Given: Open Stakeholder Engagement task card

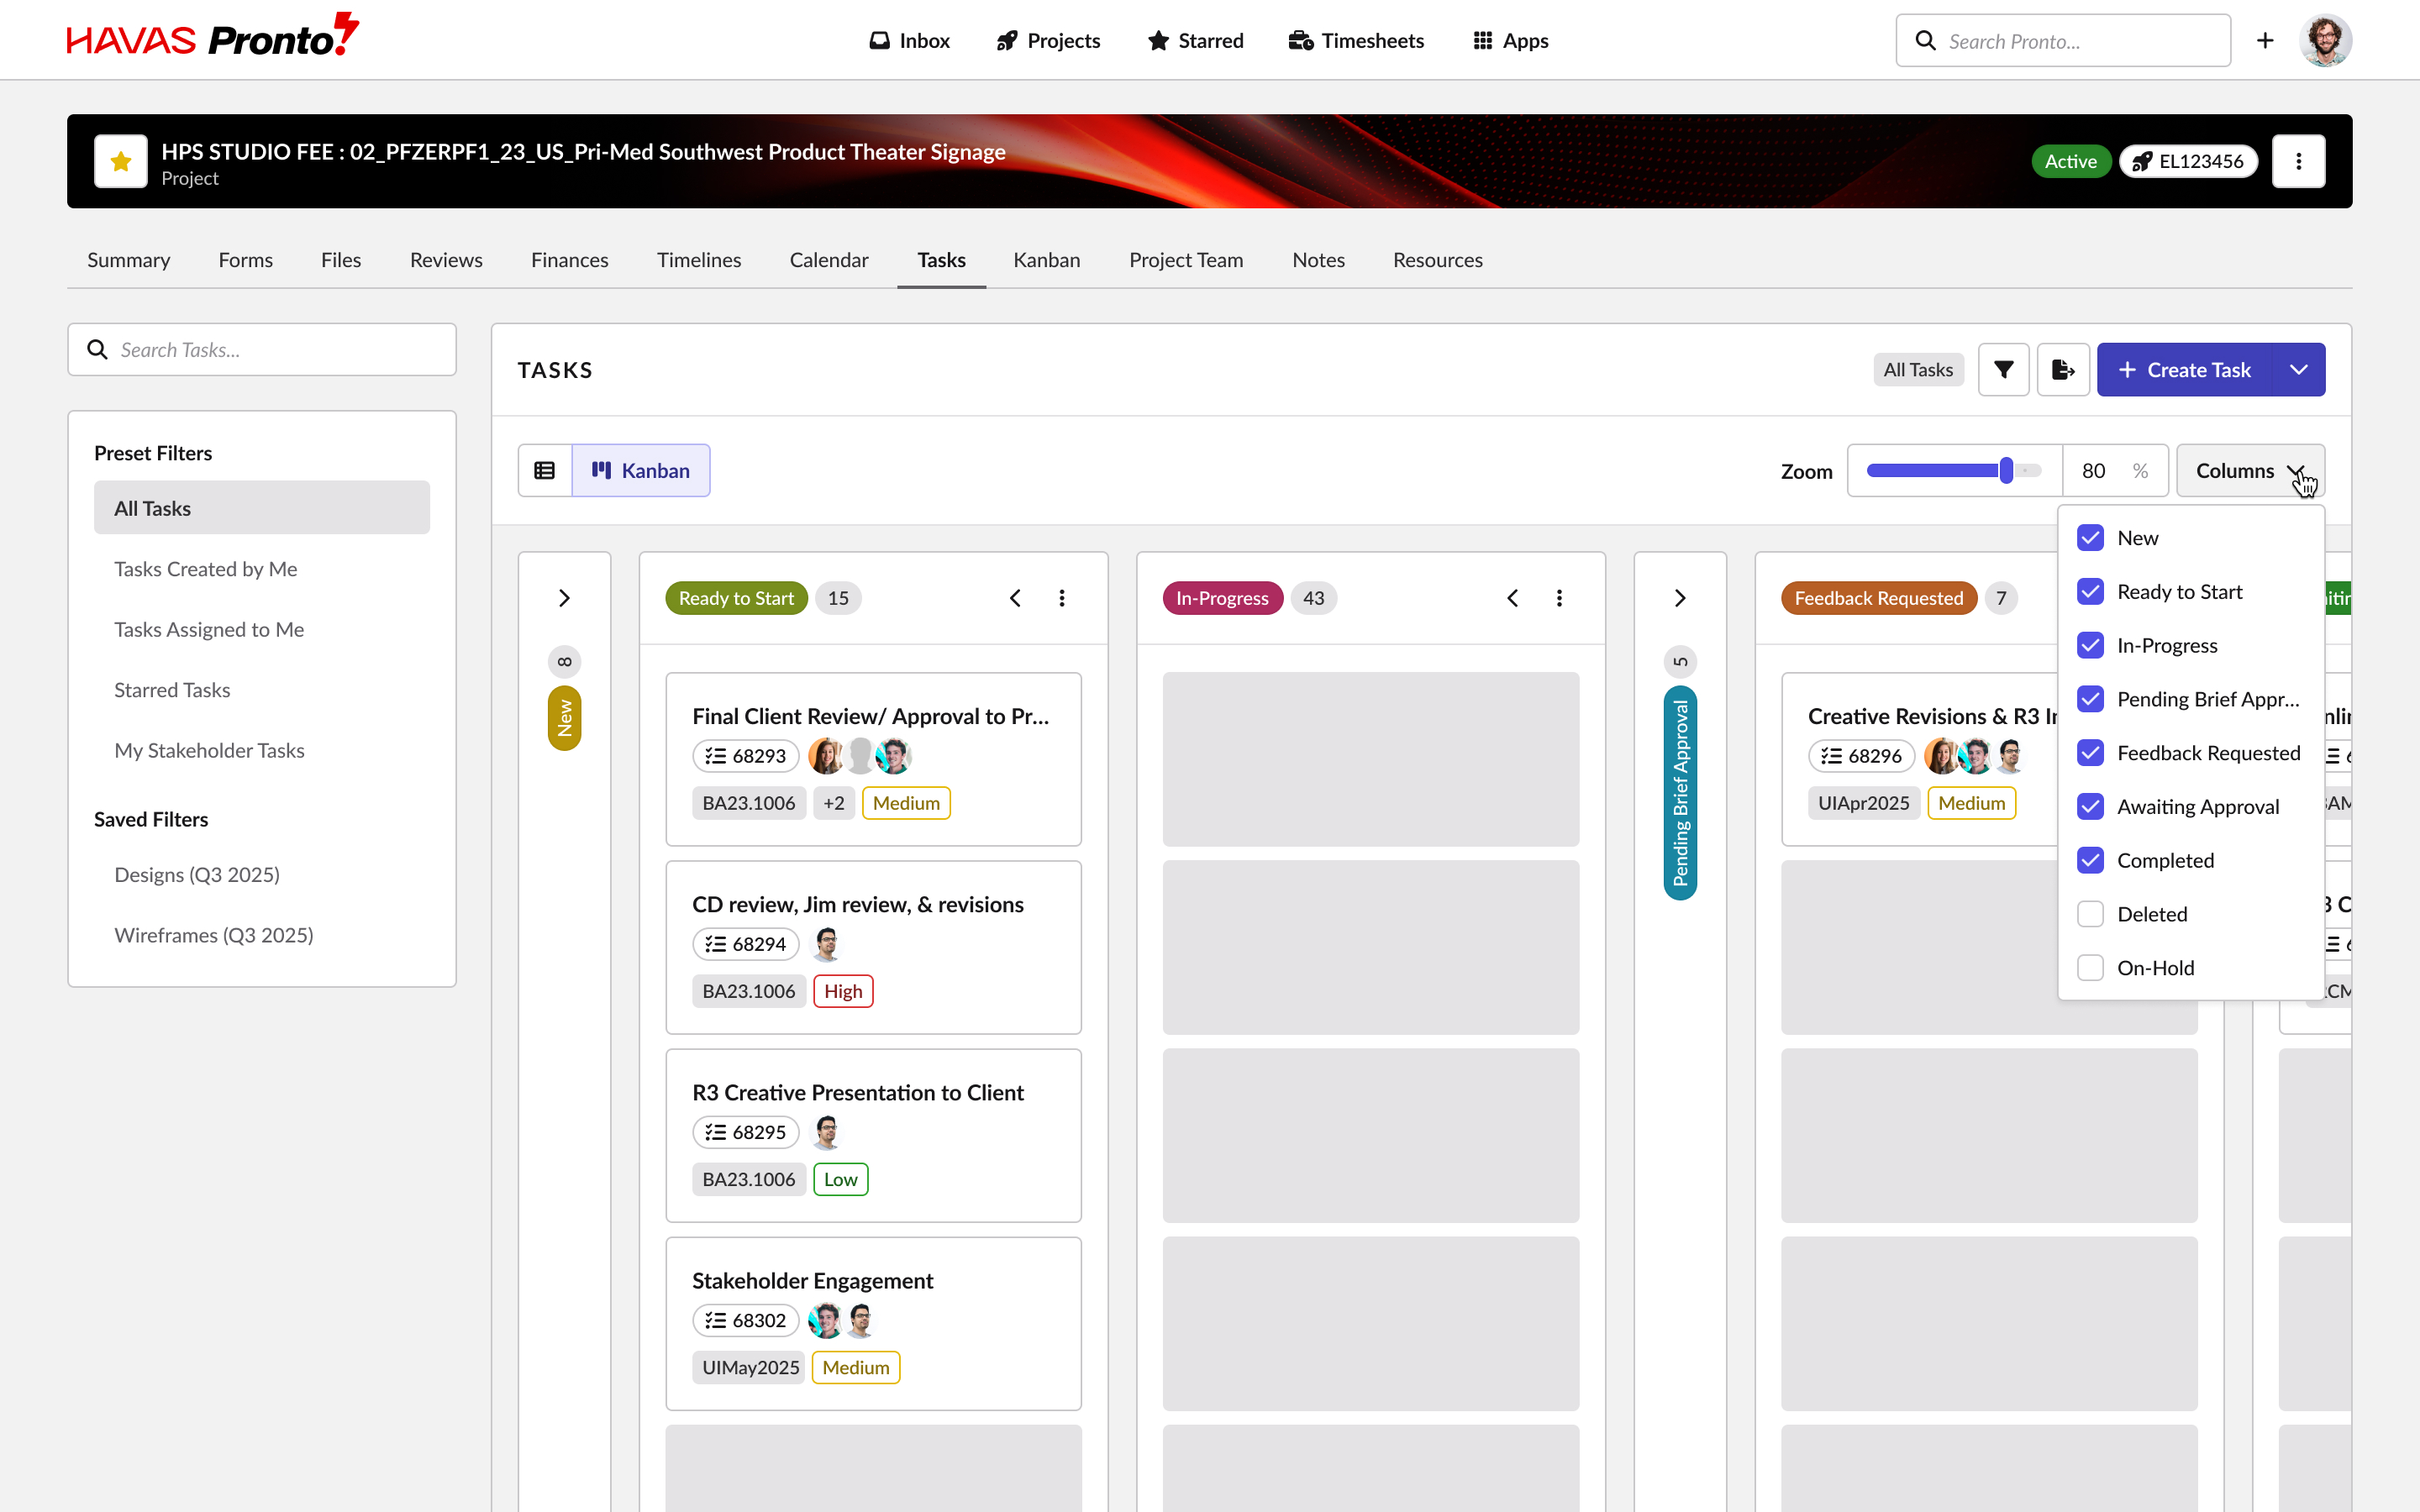Looking at the screenshot, I should pos(874,1323).
